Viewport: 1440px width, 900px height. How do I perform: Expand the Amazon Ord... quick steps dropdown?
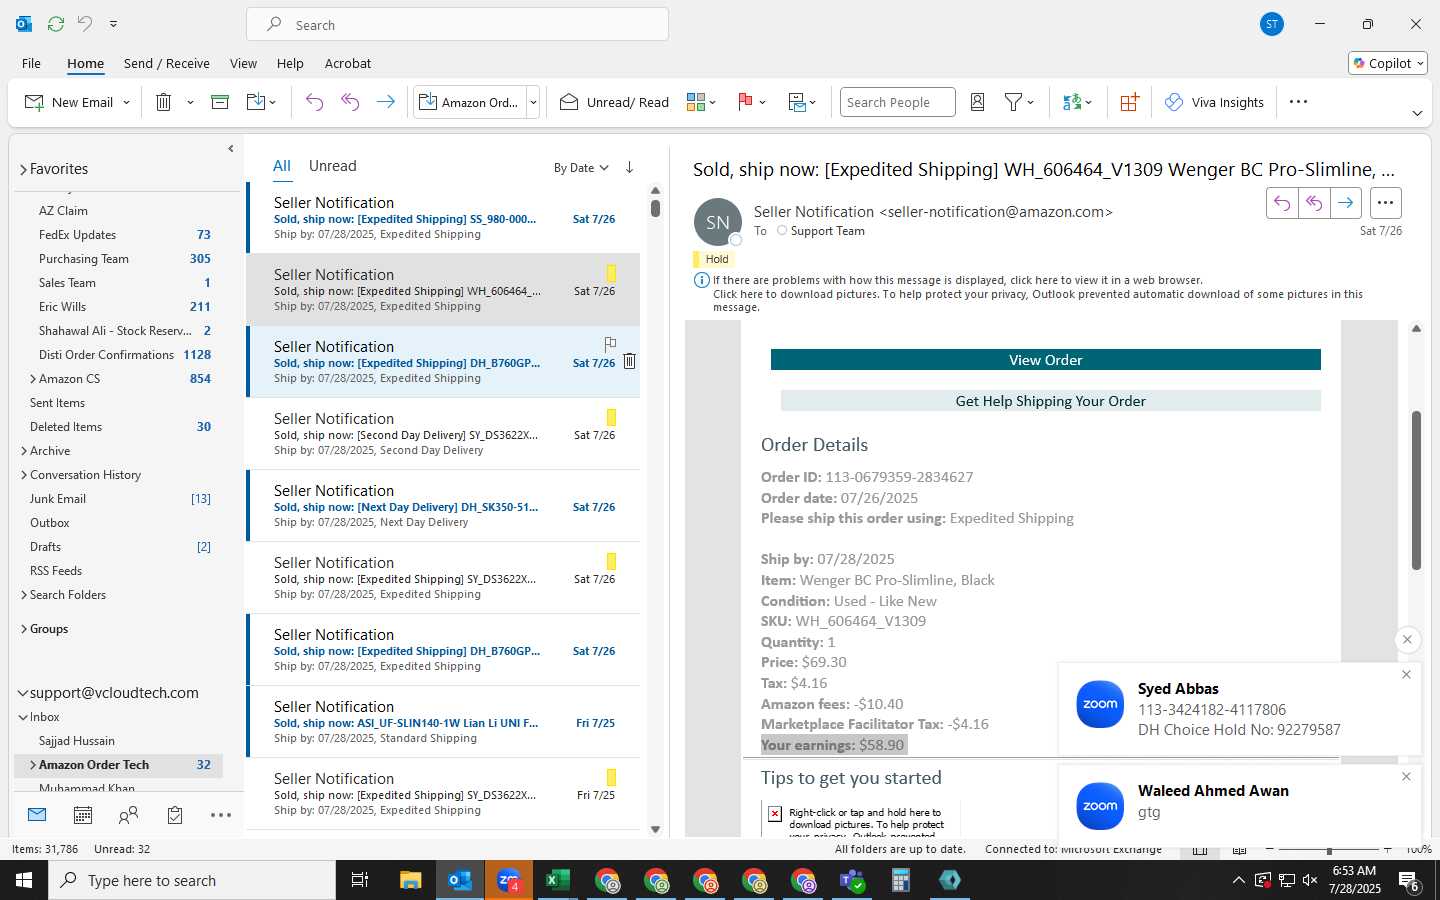[x=533, y=102]
